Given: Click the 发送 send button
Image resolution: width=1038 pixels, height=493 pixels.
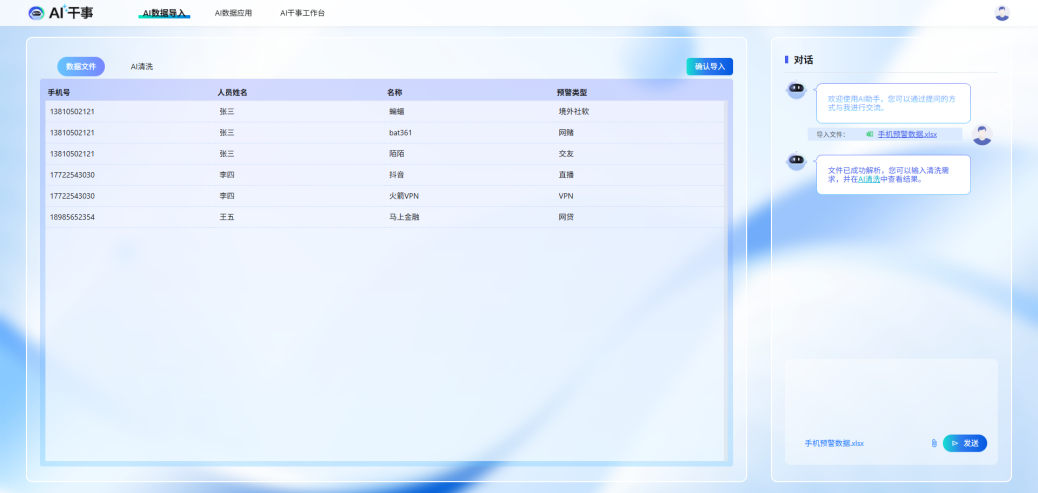Looking at the screenshot, I should (964, 443).
